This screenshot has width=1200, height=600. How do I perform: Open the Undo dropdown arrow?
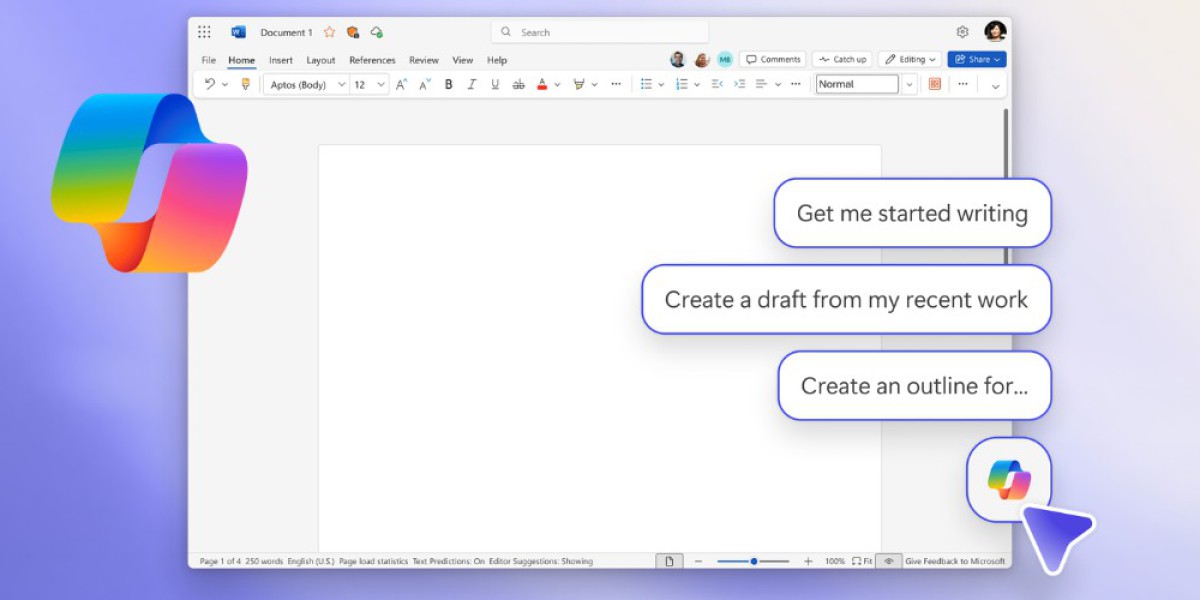click(225, 85)
